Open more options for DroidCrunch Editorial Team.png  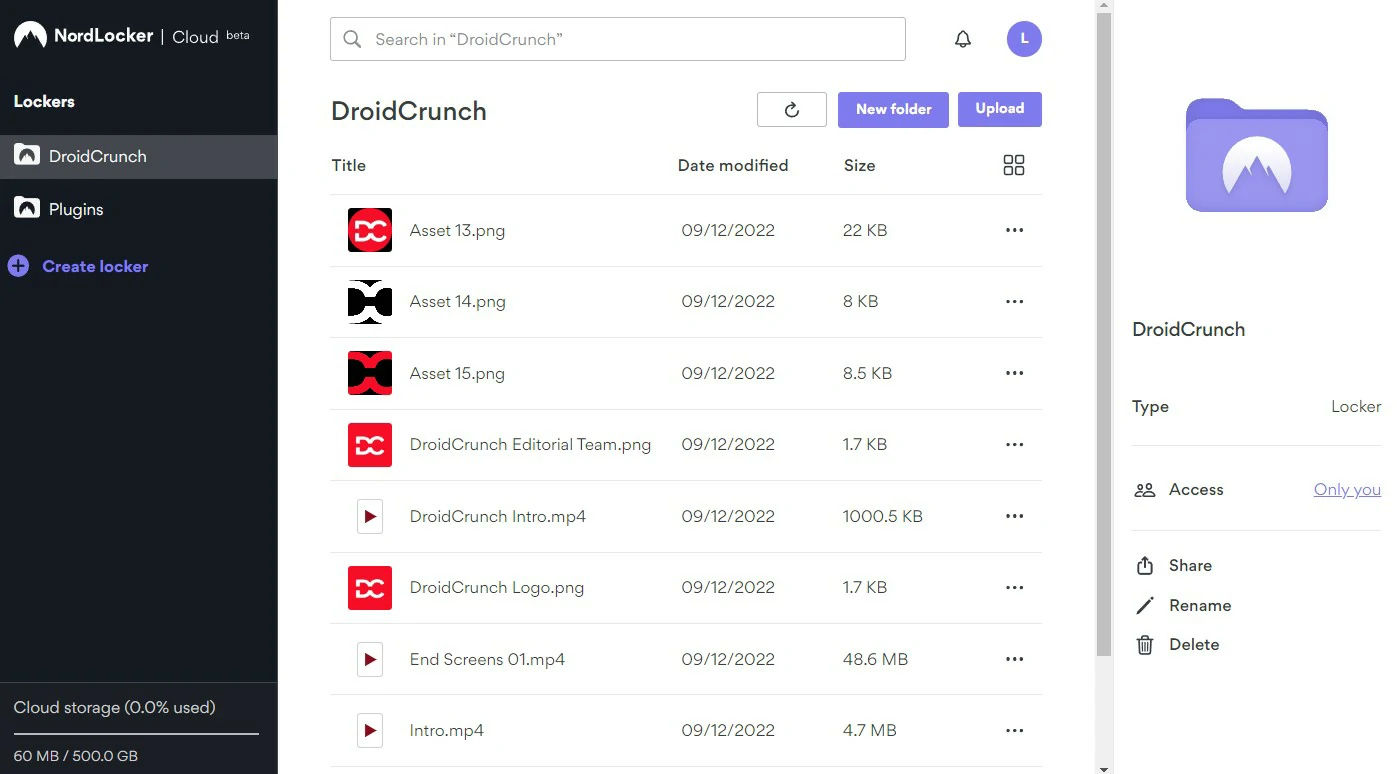(x=1014, y=444)
